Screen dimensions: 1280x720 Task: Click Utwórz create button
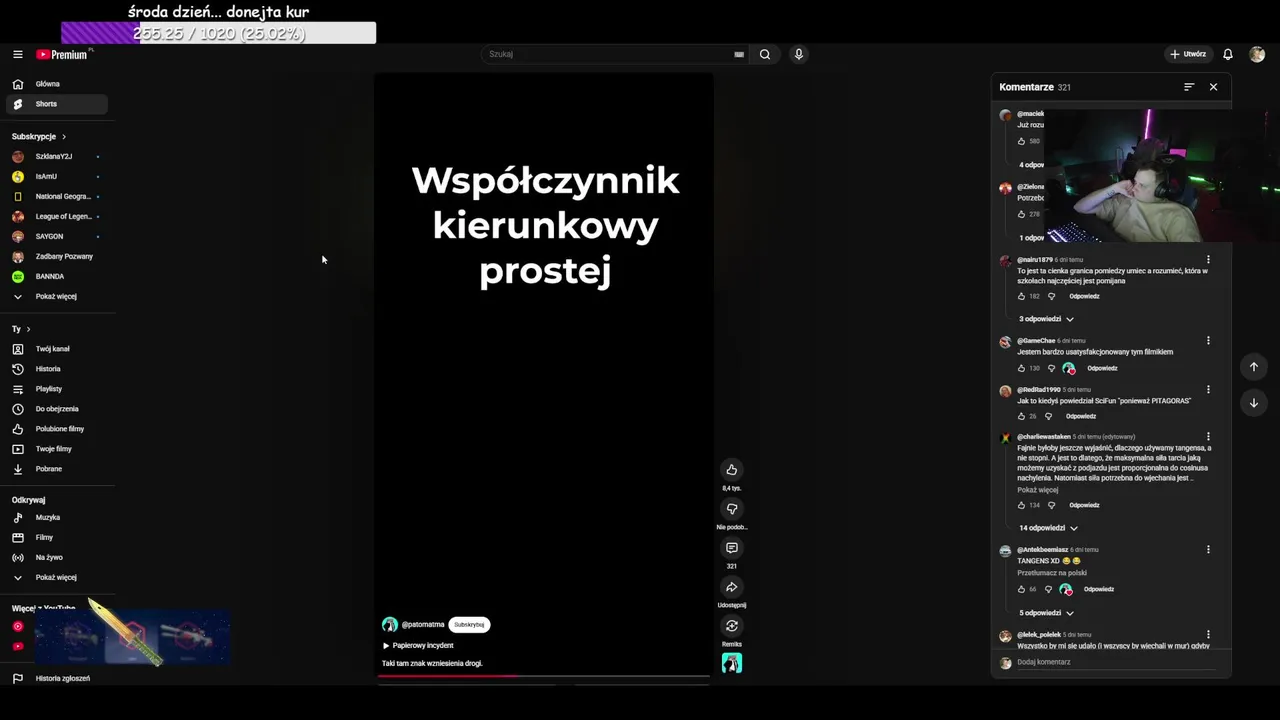pyautogui.click(x=1188, y=54)
